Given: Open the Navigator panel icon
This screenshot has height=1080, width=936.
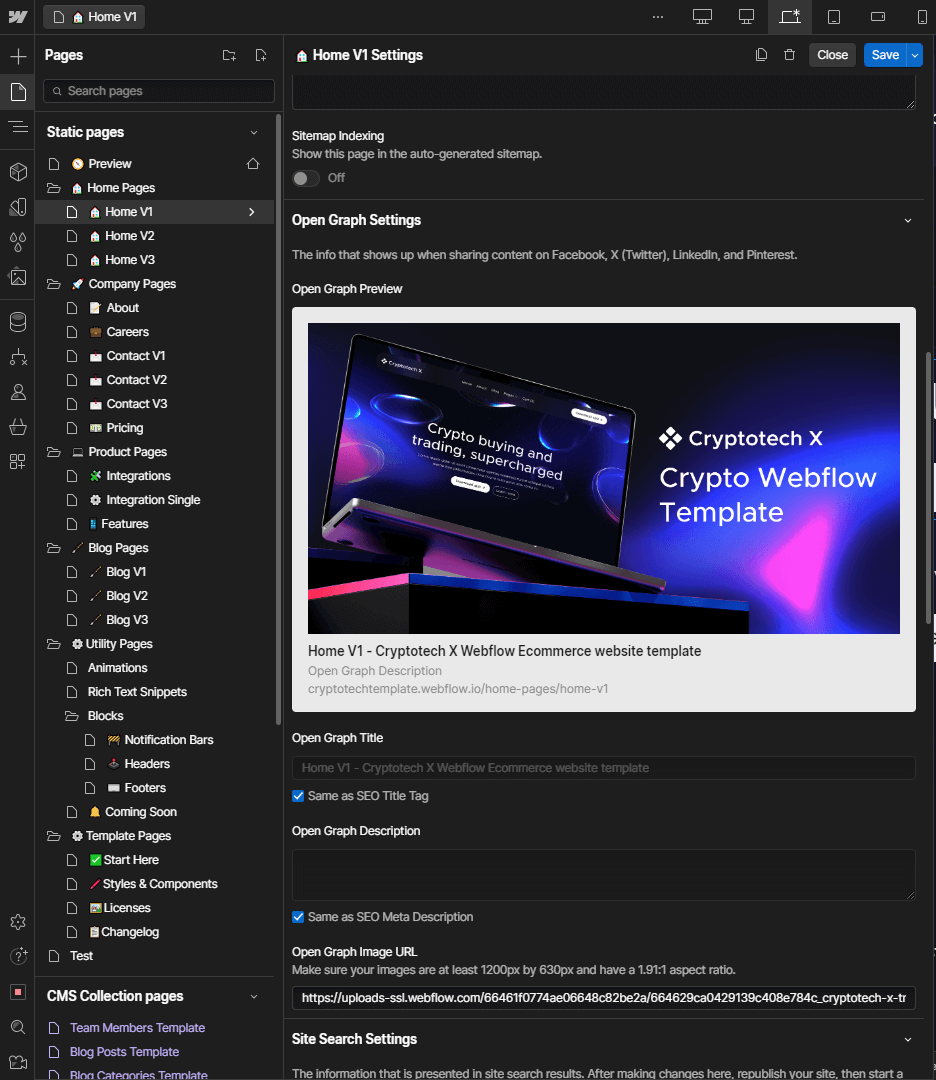Looking at the screenshot, I should point(18,127).
